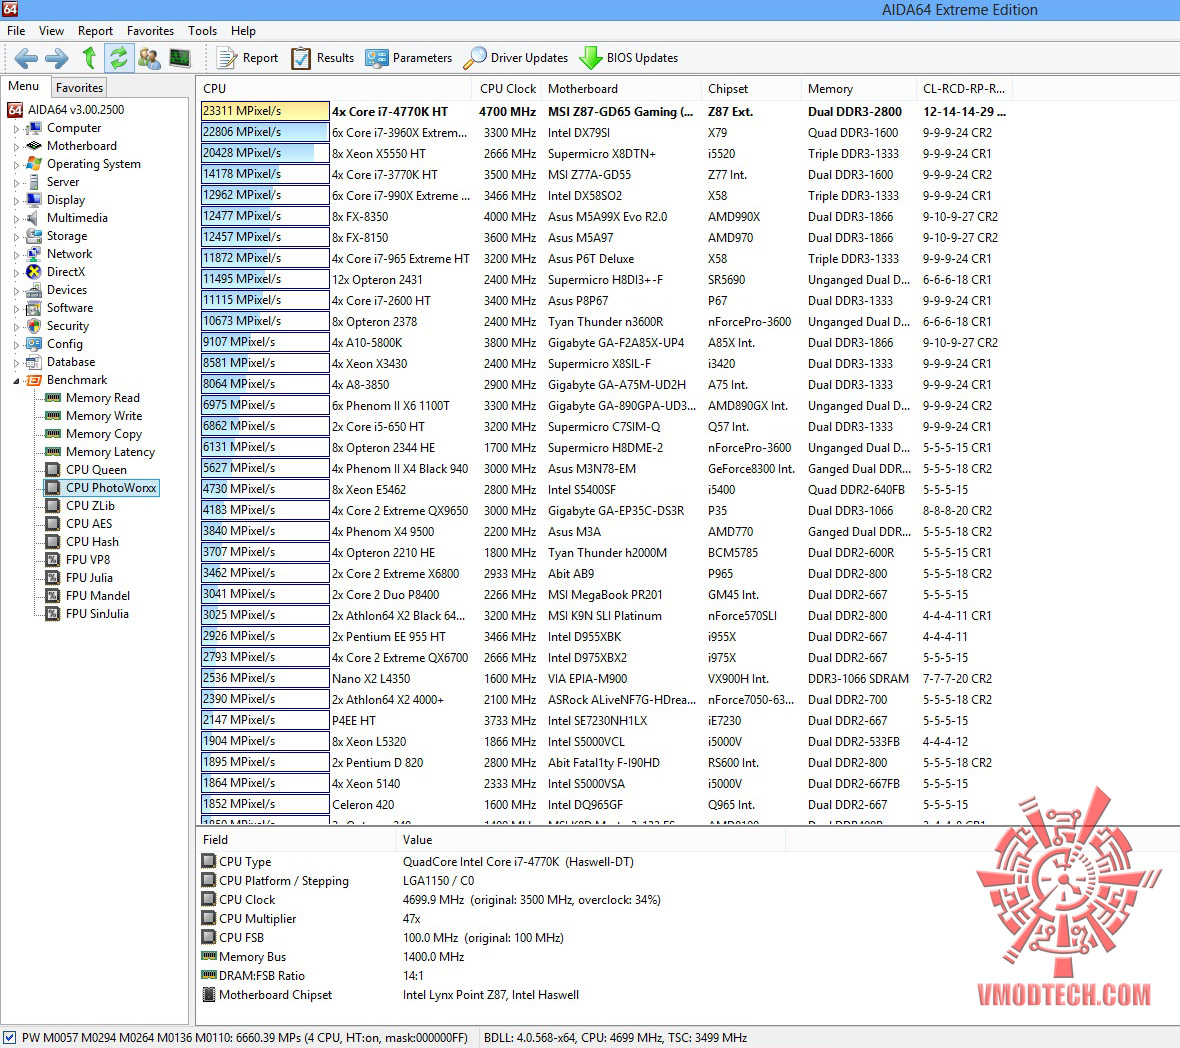Viewport: 1180px width, 1048px height.
Task: Expand the Motherboard tree node
Action: (x=16, y=147)
